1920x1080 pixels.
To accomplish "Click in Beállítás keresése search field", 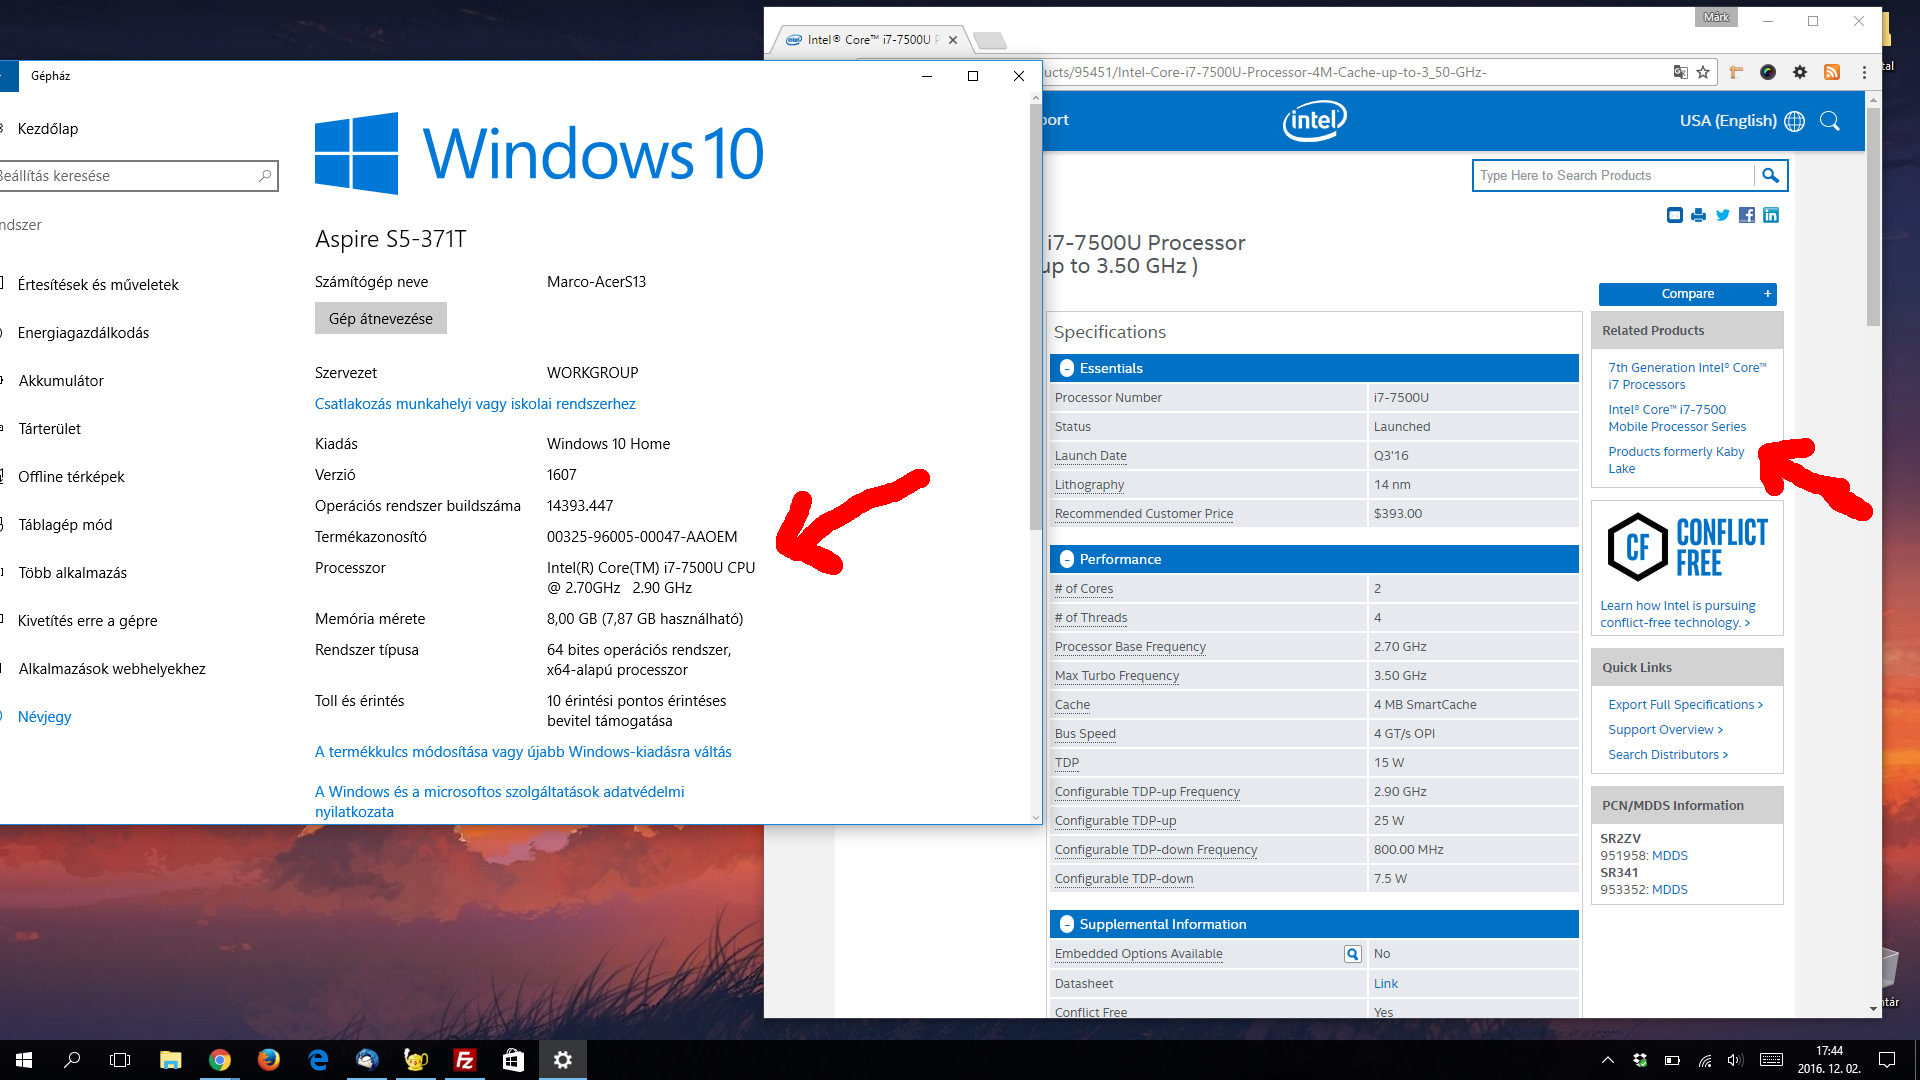I will (x=138, y=176).
